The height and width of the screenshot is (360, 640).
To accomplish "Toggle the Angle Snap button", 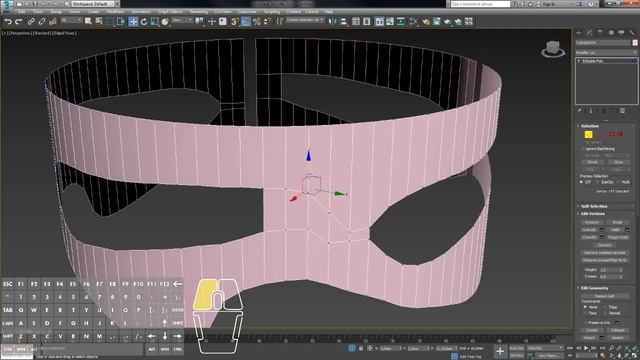I will point(246,21).
